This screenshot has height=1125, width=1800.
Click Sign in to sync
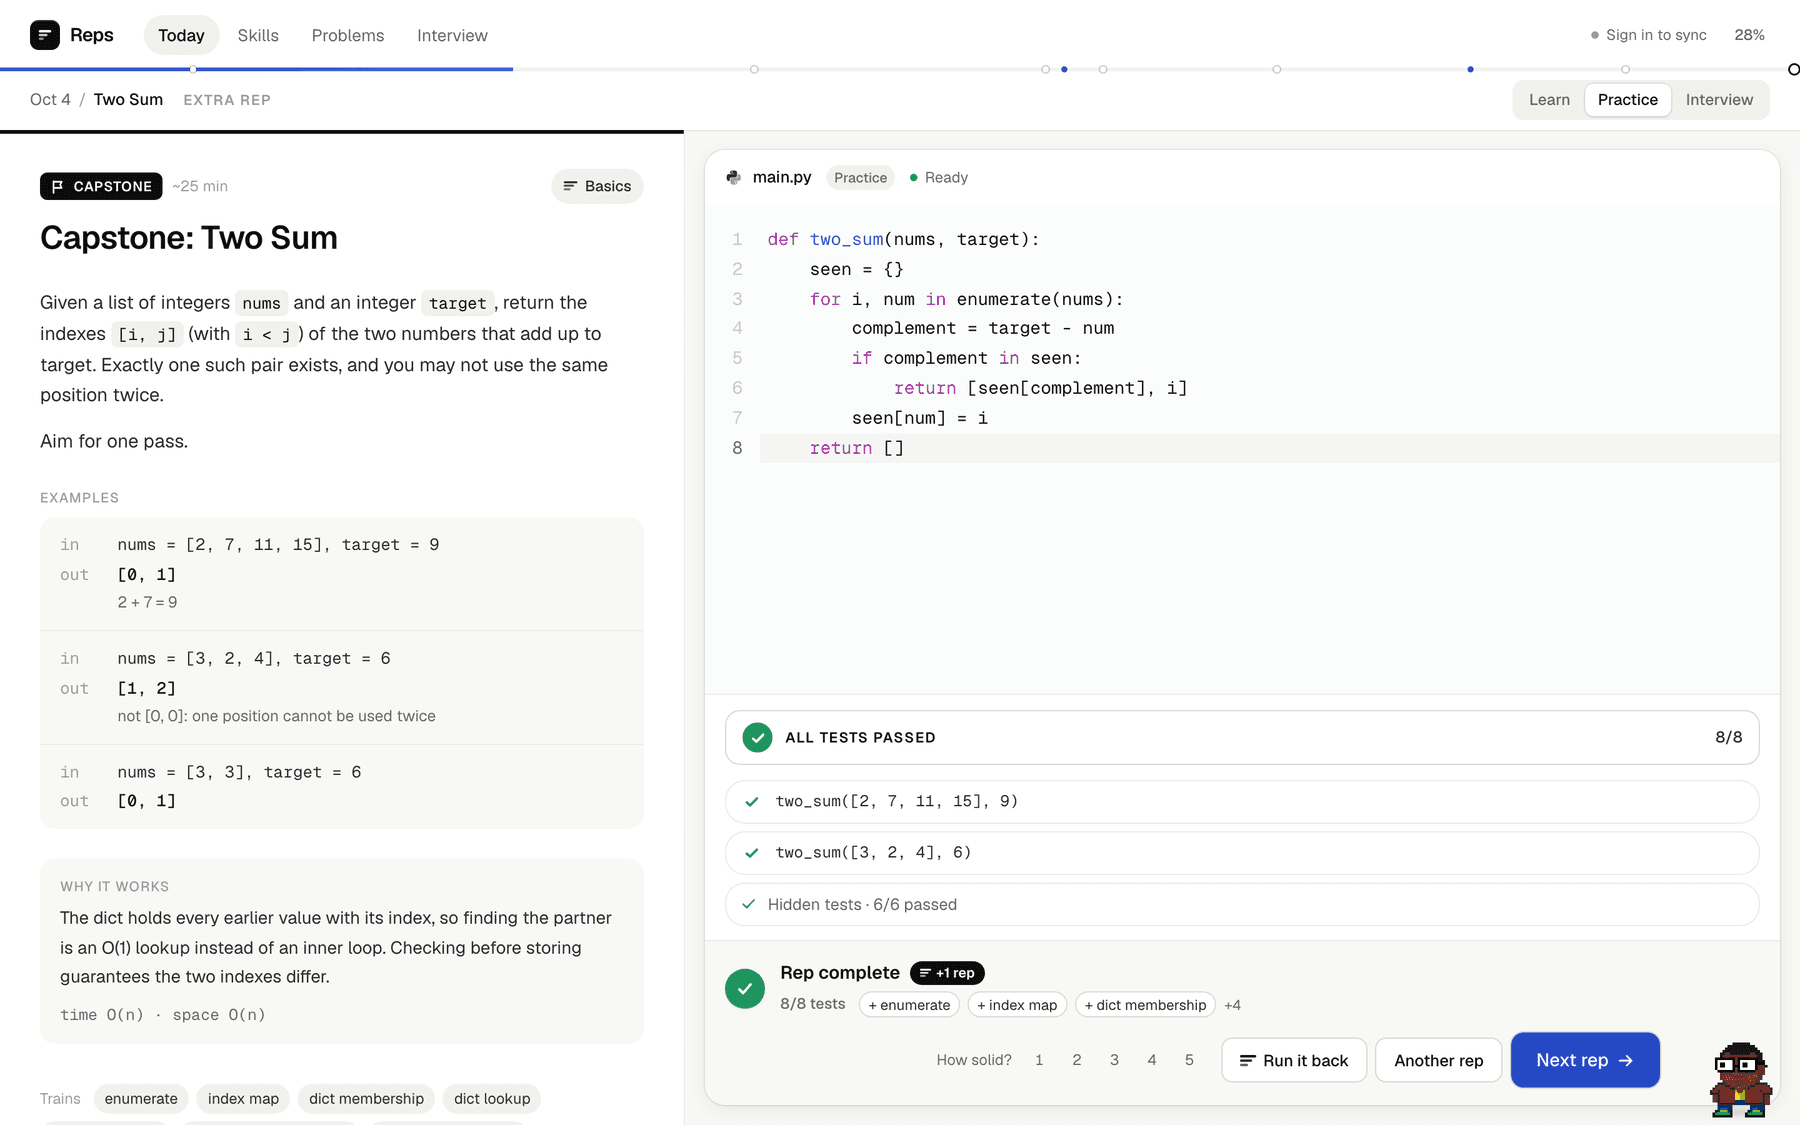click(1648, 35)
